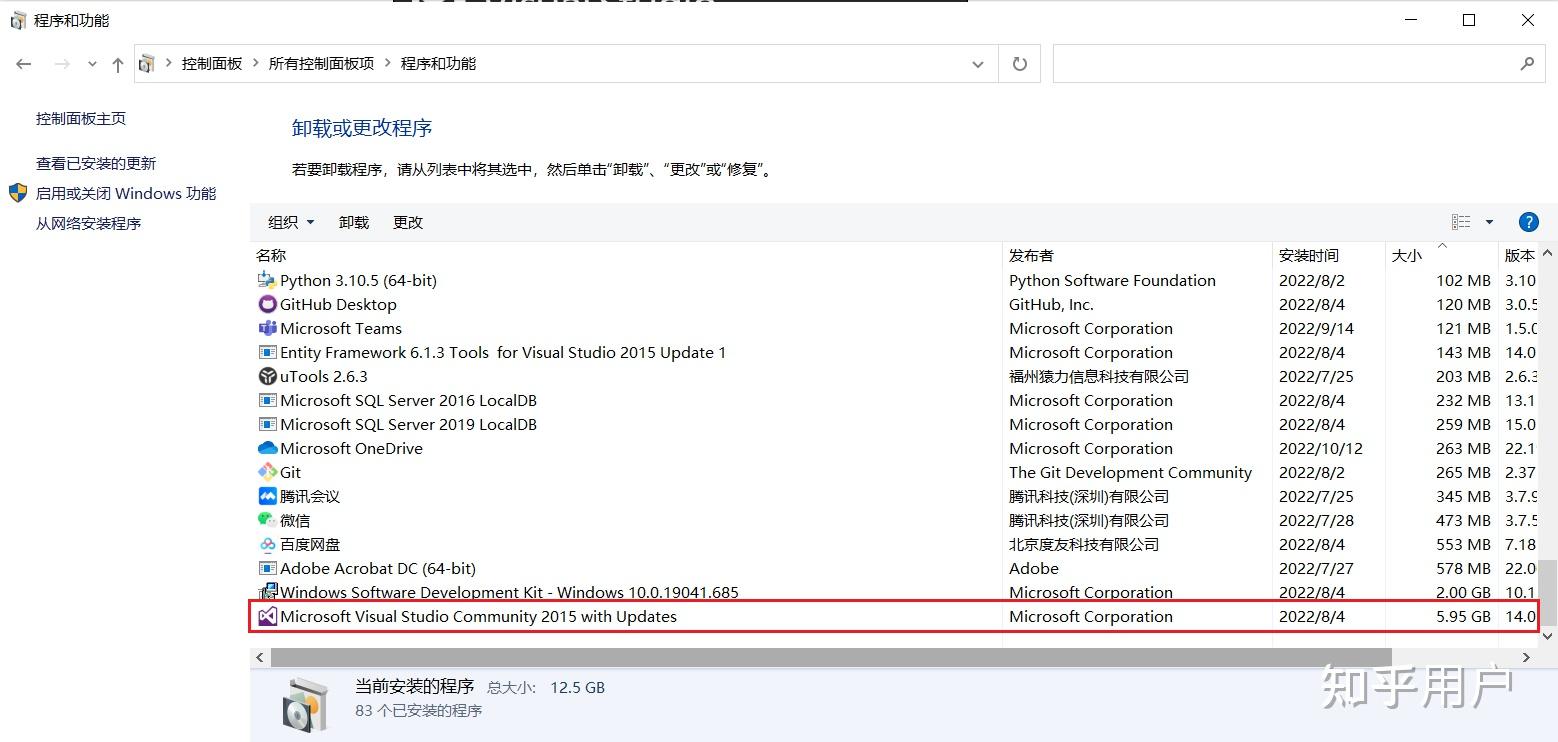
Task: Select the Git program name
Action: (x=290, y=472)
